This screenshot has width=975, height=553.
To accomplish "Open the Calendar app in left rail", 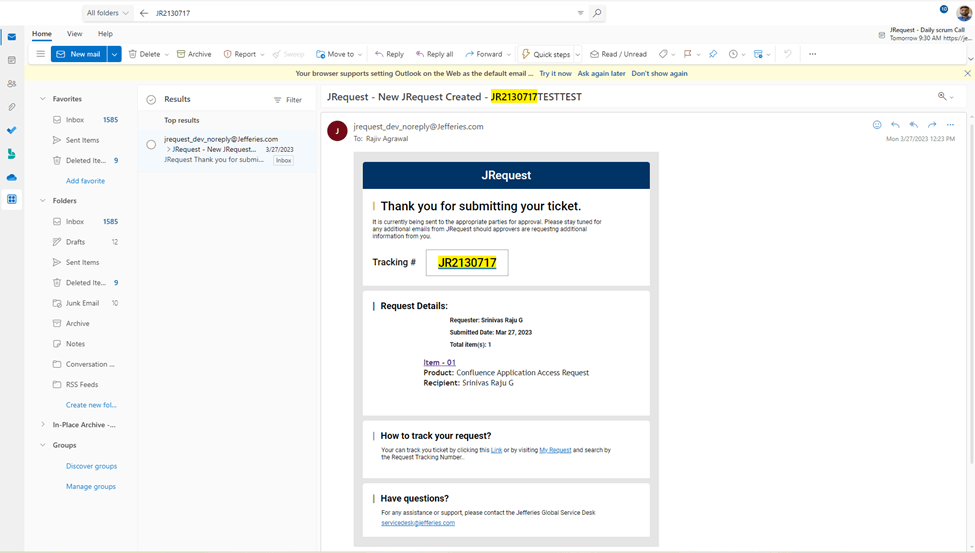I will tap(12, 60).
